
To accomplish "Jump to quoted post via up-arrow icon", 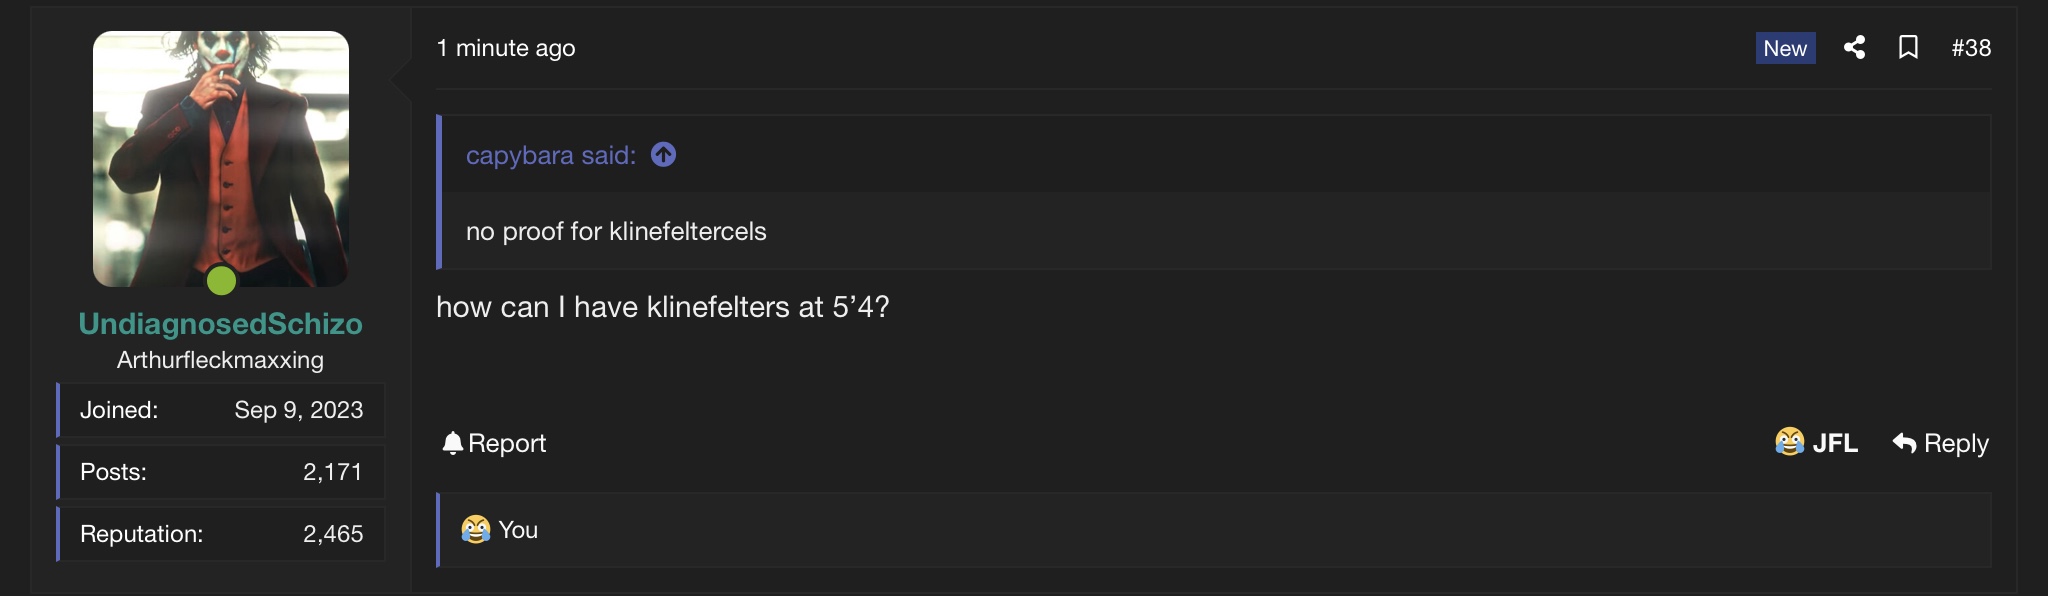I will [663, 155].
